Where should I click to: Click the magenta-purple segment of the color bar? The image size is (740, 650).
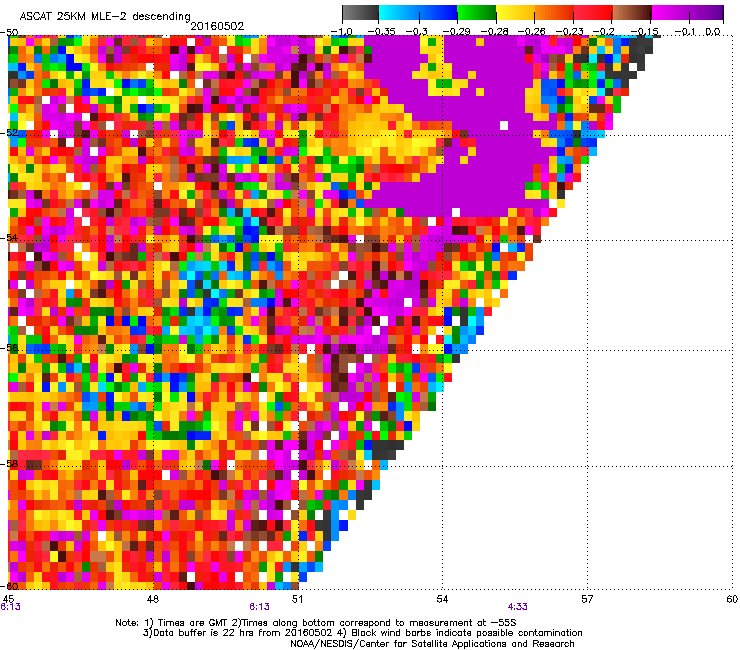click(x=687, y=13)
